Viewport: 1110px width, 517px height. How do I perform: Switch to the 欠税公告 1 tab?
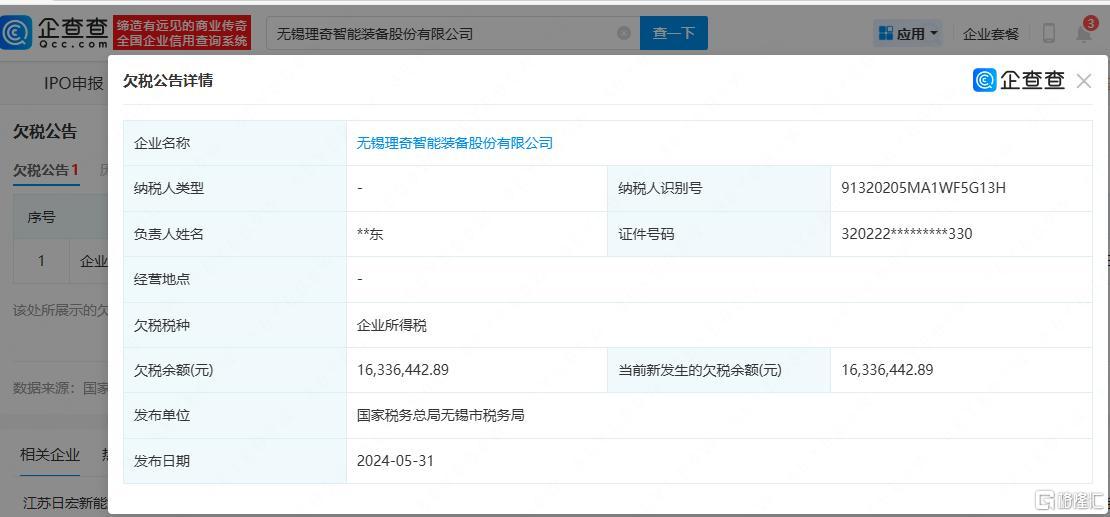(46, 170)
